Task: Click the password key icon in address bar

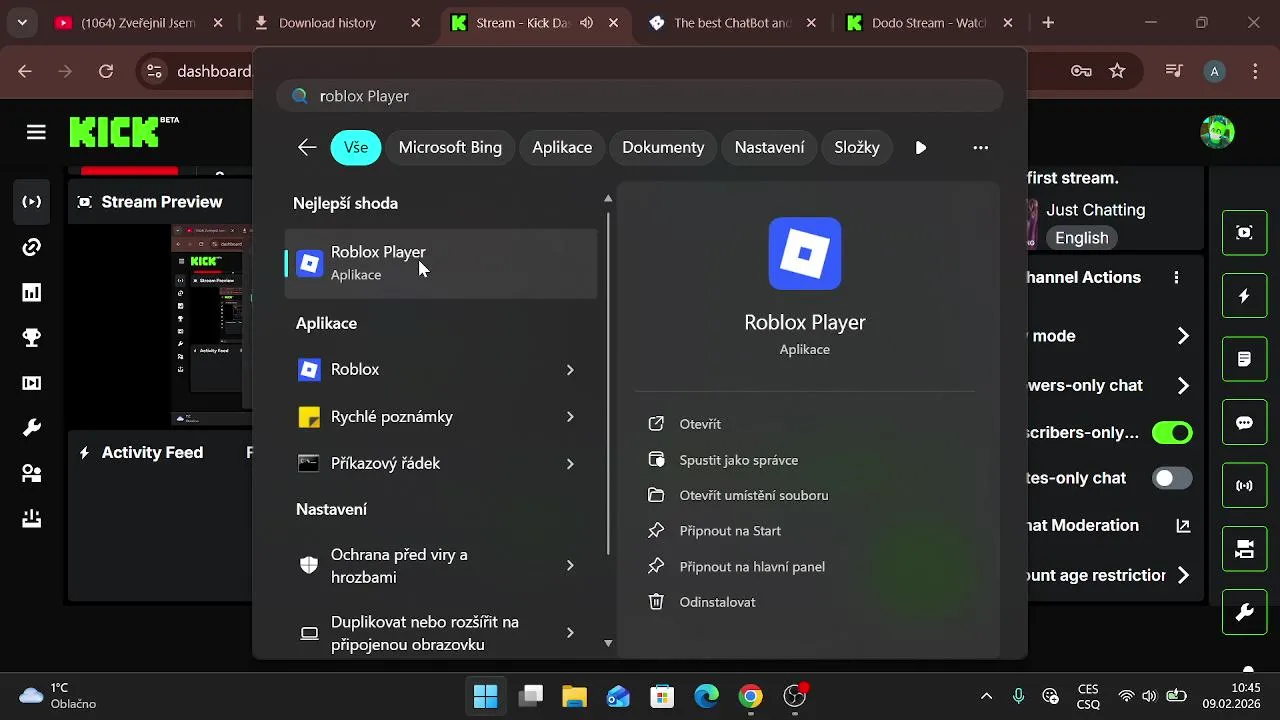Action: click(1080, 71)
